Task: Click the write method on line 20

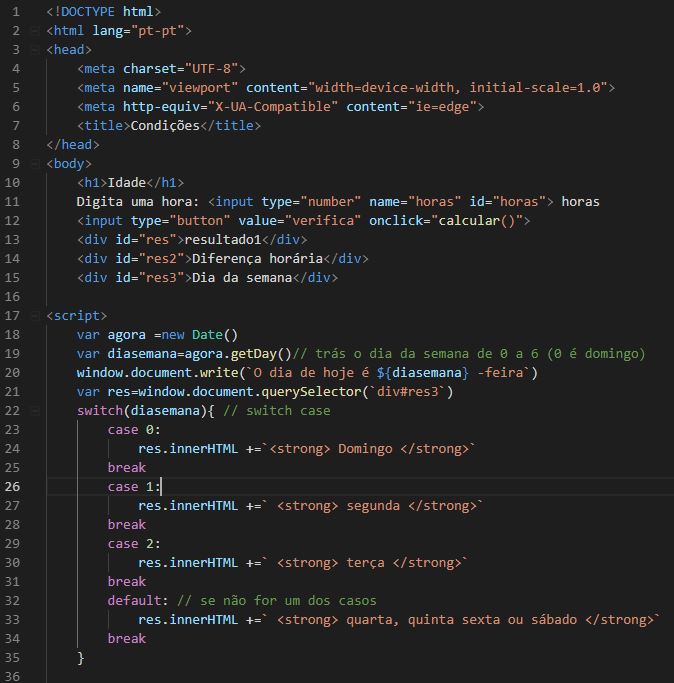Action: pyautogui.click(x=219, y=373)
